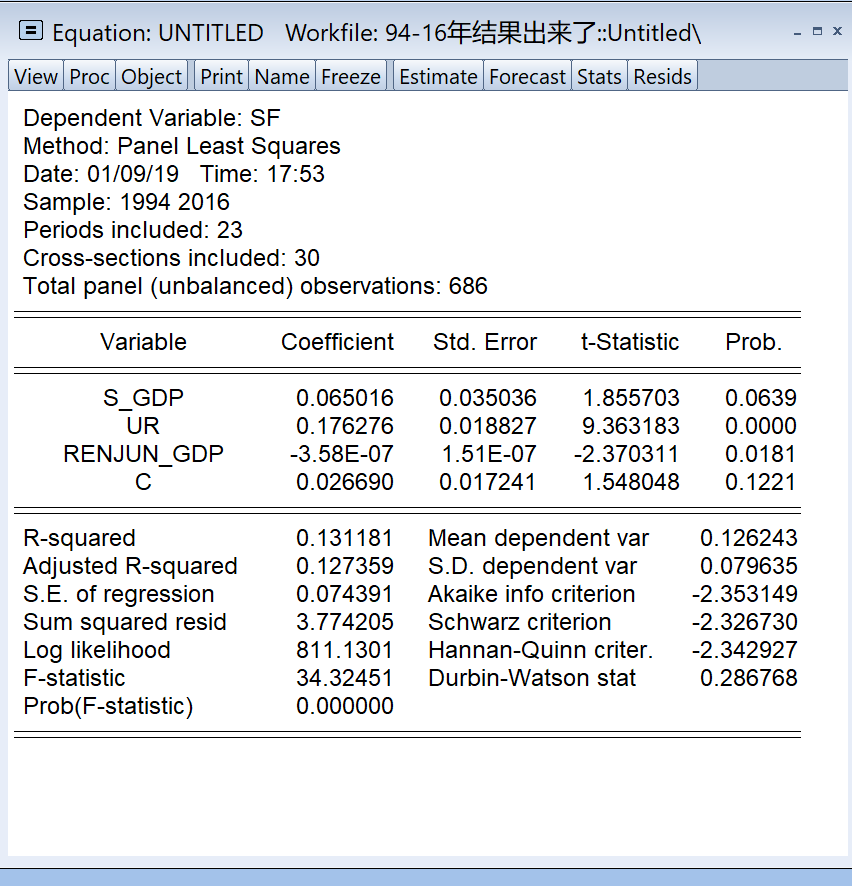Click the S.E. of regression value 0.074391
This screenshot has height=886, width=852.
[x=345, y=594]
